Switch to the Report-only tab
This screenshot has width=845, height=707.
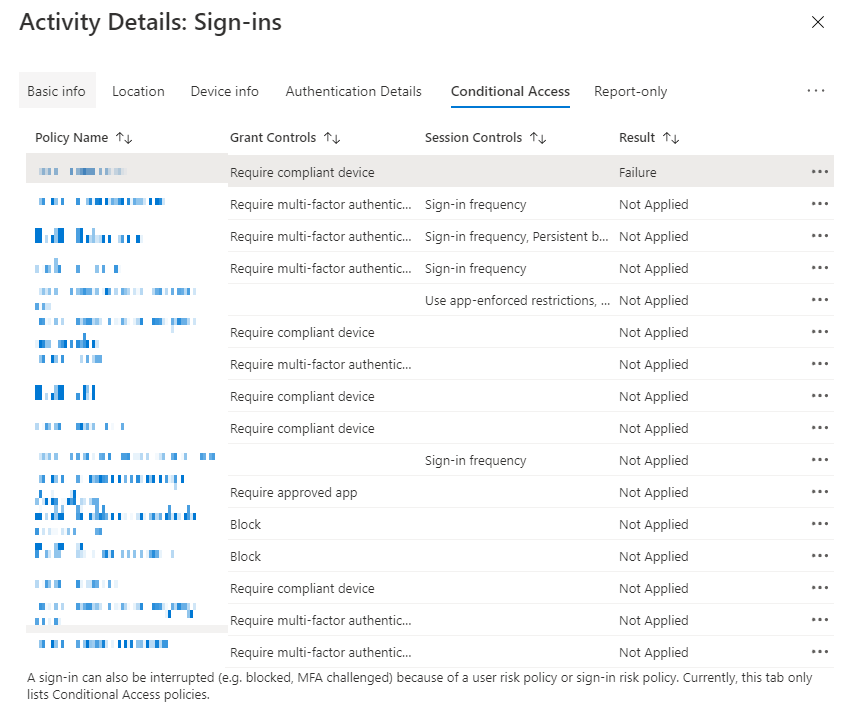[x=630, y=91]
